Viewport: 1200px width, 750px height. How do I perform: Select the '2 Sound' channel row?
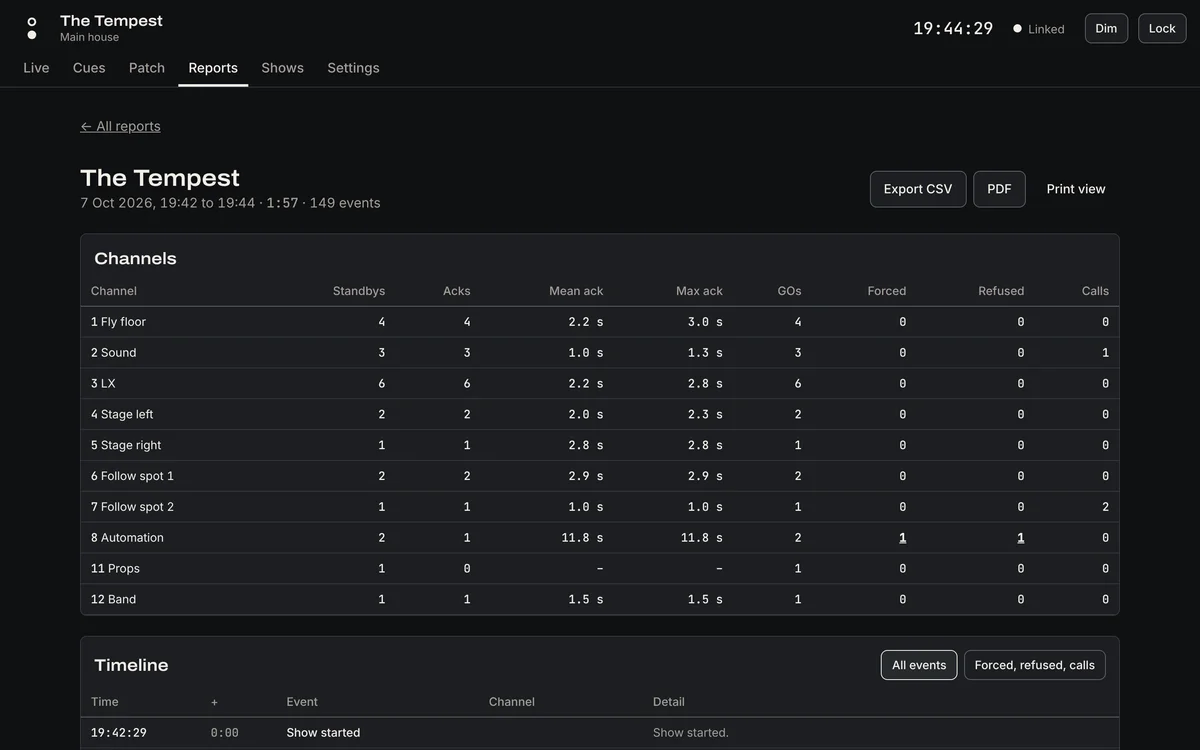click(600, 353)
